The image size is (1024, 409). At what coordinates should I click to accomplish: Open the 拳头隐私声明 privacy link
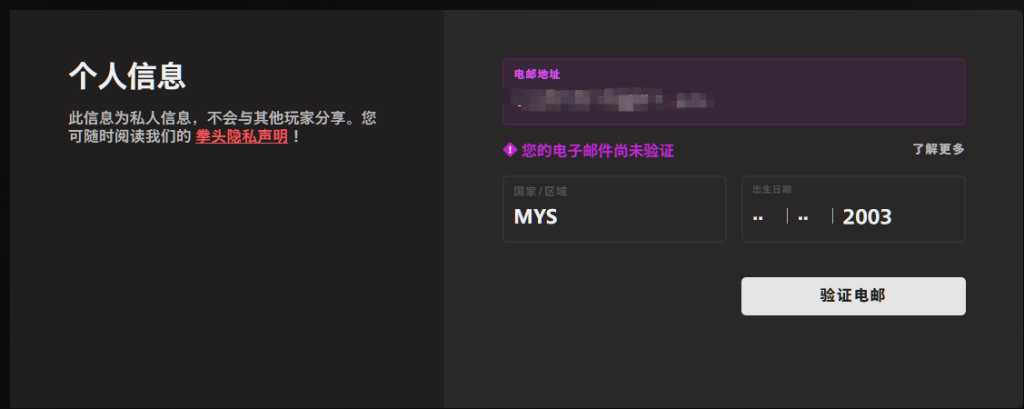(x=242, y=137)
